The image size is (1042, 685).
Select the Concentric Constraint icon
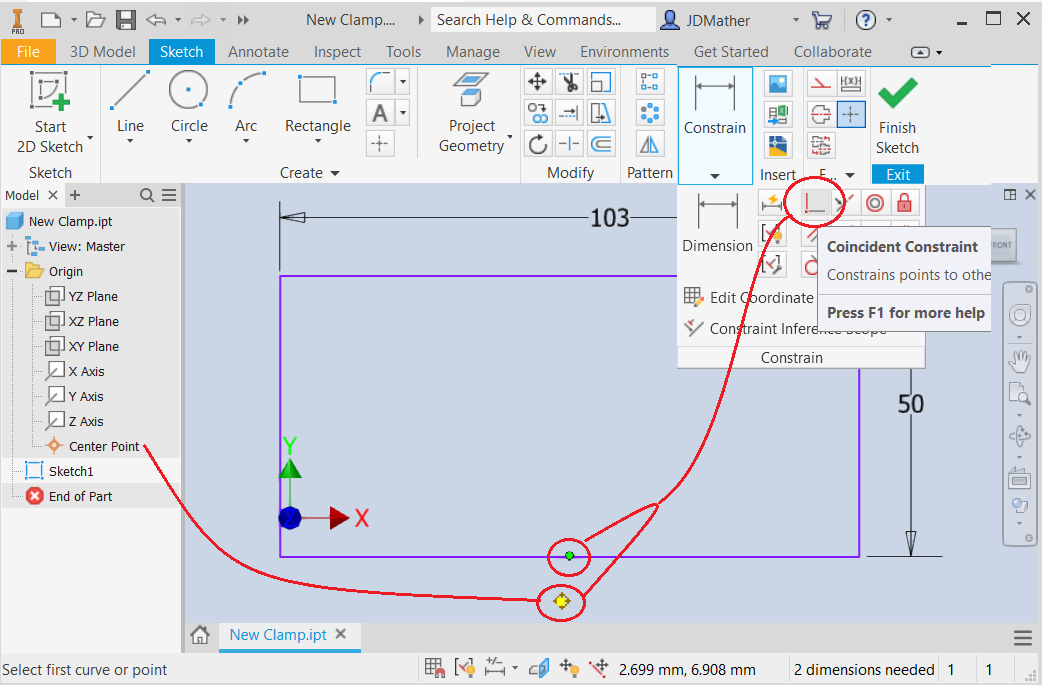pos(875,203)
